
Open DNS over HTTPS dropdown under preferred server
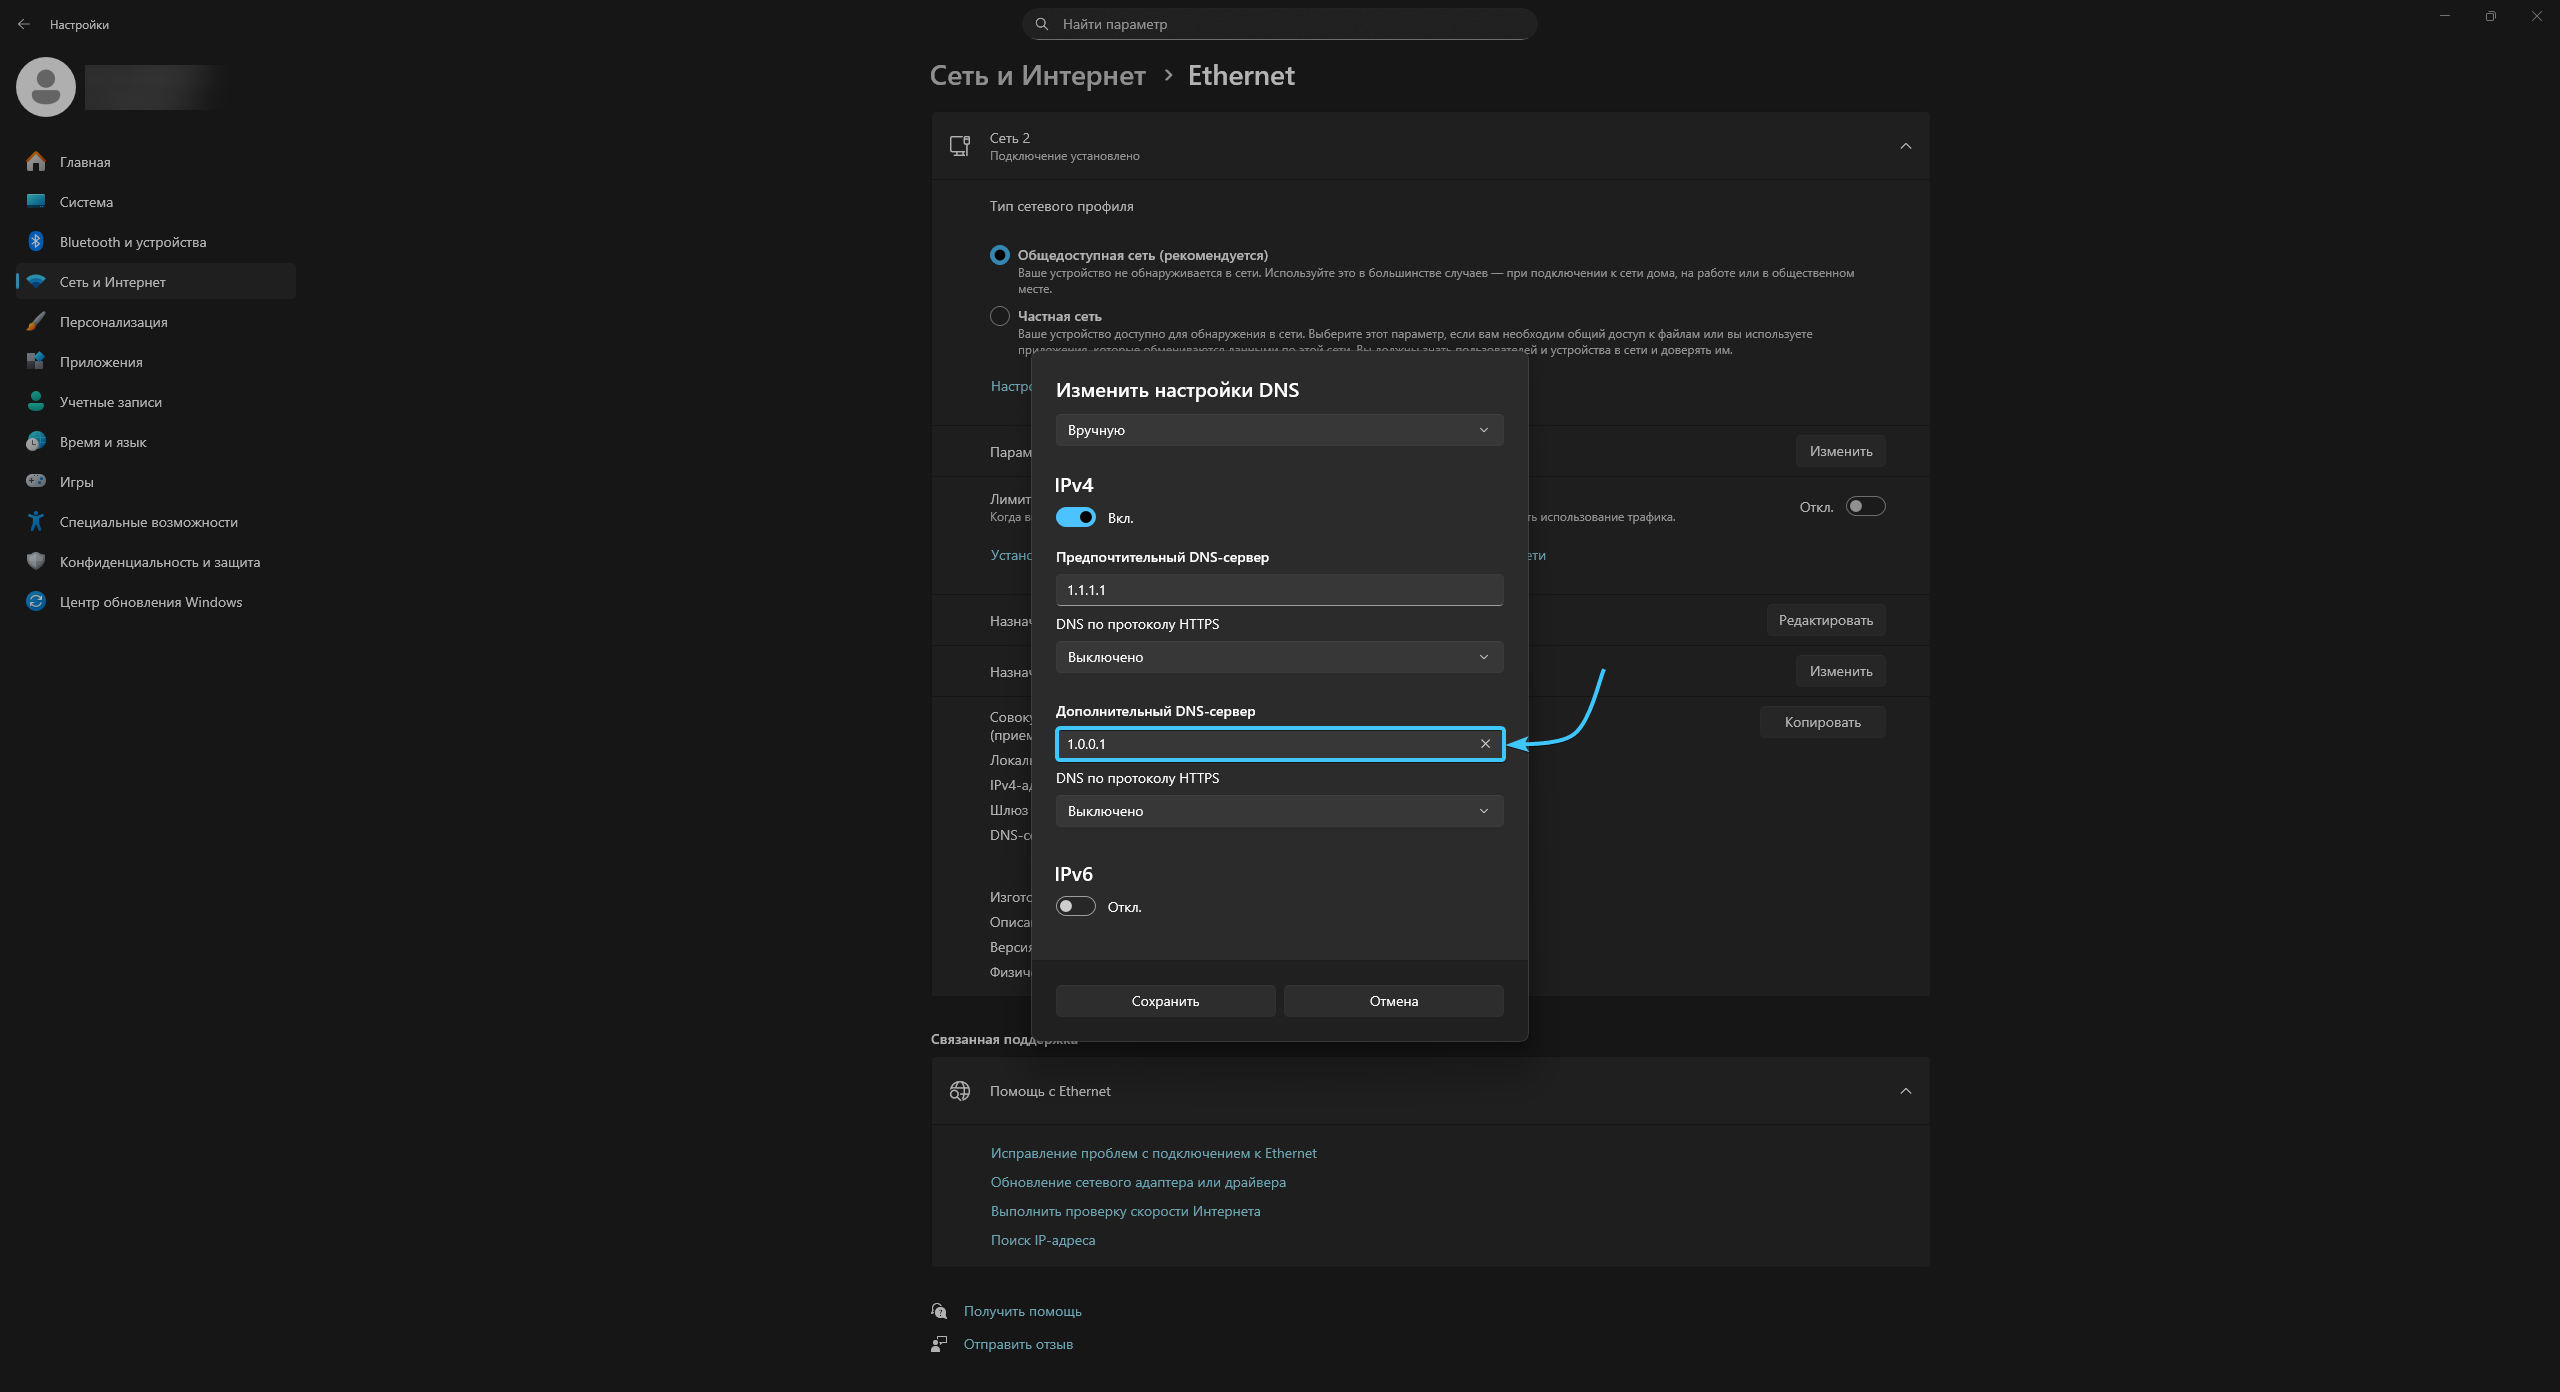(1279, 657)
